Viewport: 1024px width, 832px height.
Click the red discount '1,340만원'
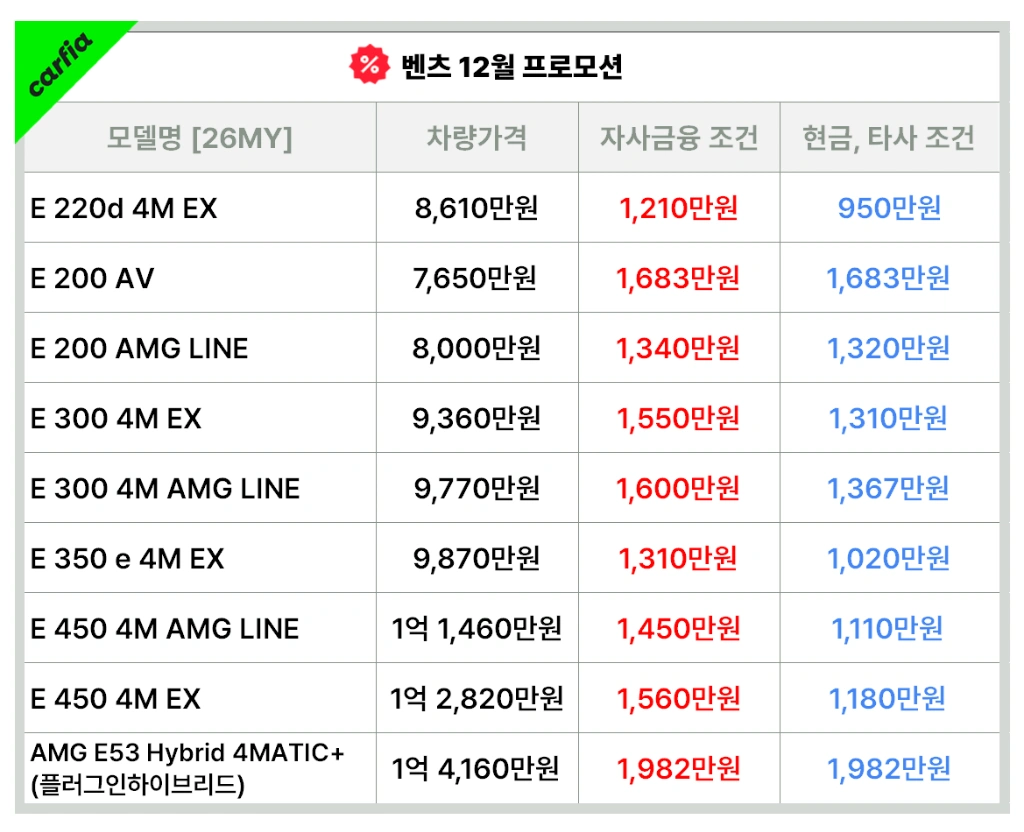(x=679, y=348)
